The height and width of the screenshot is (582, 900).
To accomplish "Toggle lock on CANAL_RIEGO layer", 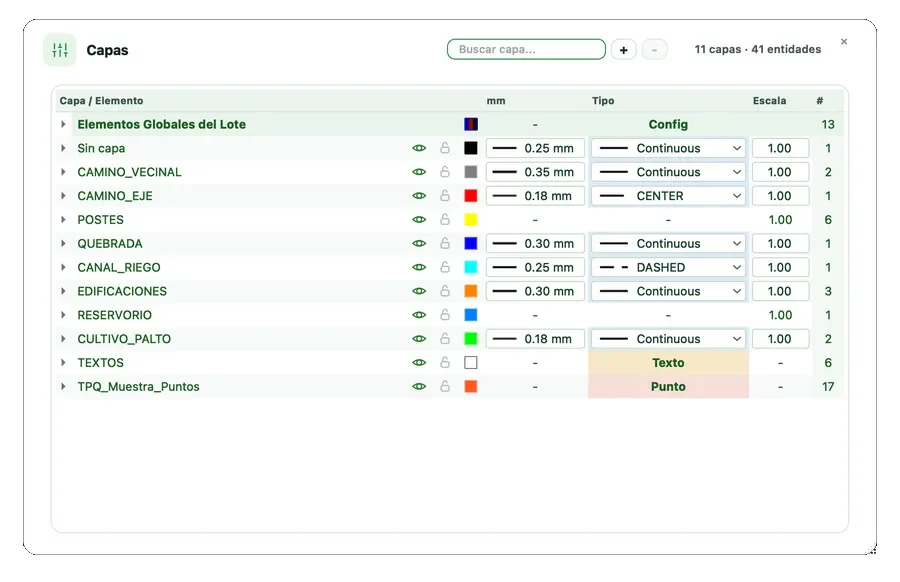I will [x=445, y=267].
